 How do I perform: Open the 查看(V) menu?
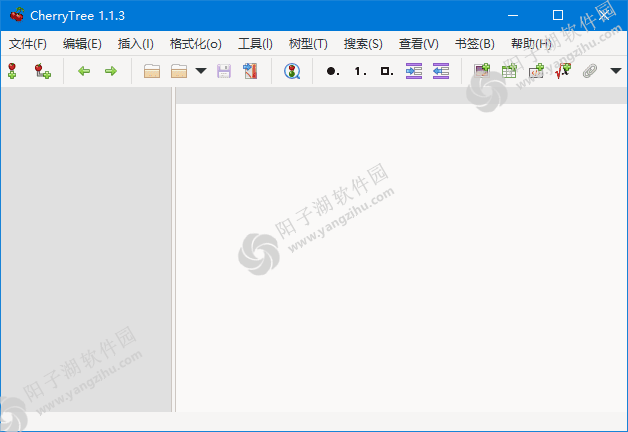click(x=419, y=44)
